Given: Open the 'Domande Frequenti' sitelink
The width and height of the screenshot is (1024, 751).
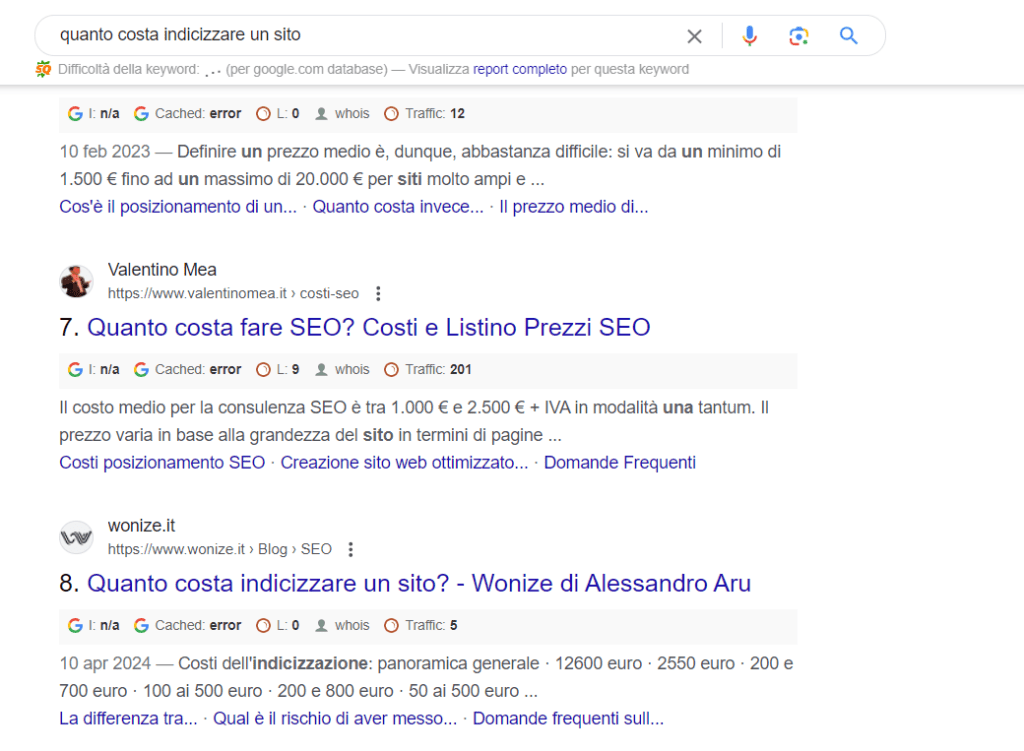Looking at the screenshot, I should coord(620,463).
